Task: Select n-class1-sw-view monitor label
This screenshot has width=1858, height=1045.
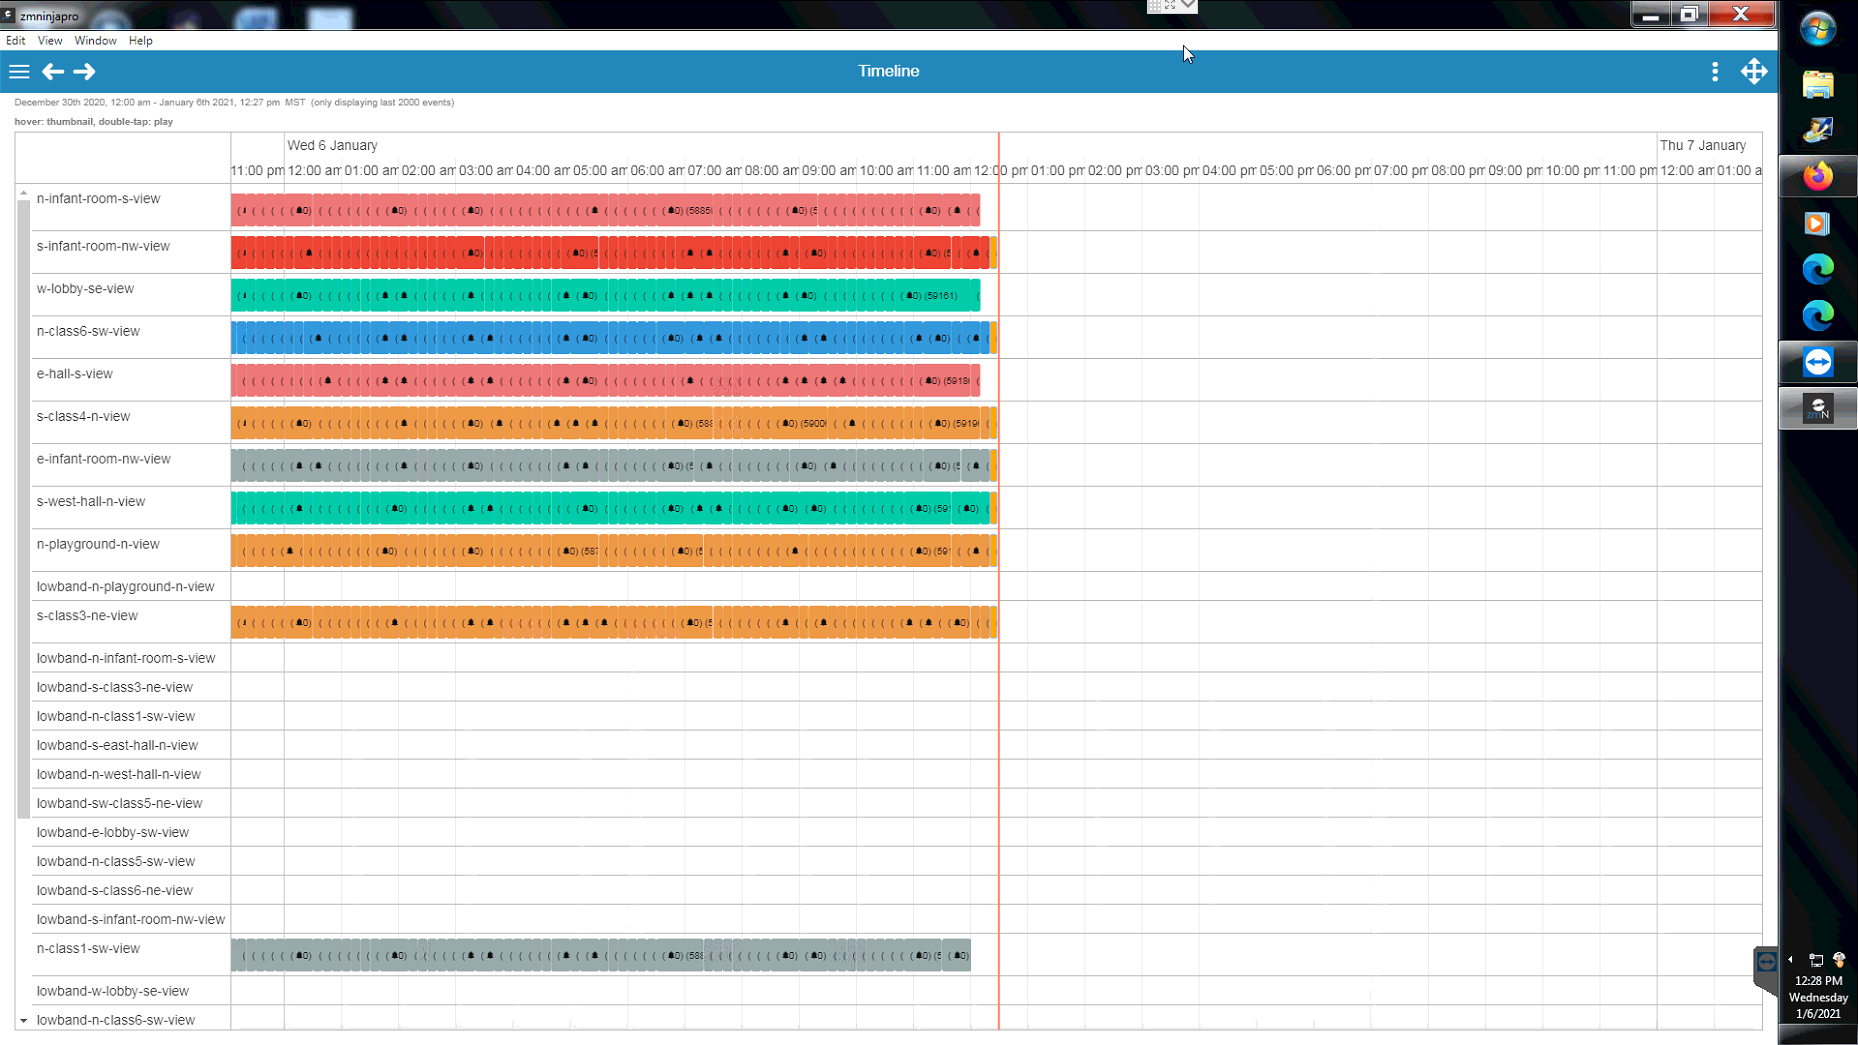Action: tap(88, 948)
